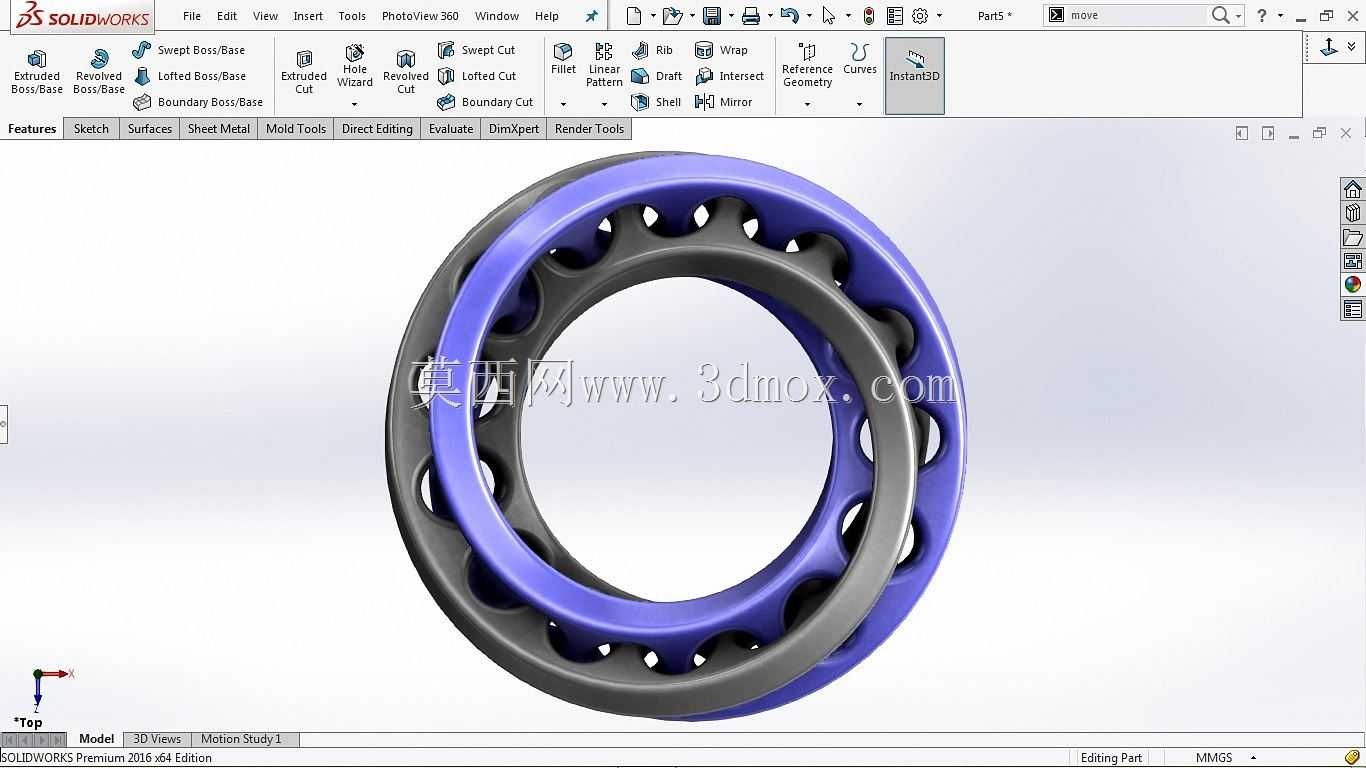The image size is (1366, 768).
Task: Open the Insert menu
Action: 308,16
